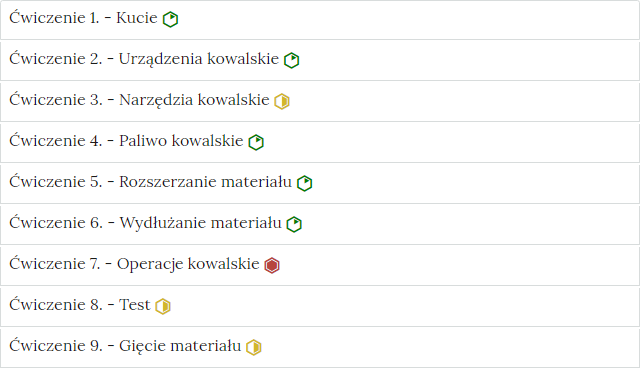Open Ćwiczenie 9. - Gięcie materiału
Viewport: 640px width, 368px height.
(x=125, y=346)
